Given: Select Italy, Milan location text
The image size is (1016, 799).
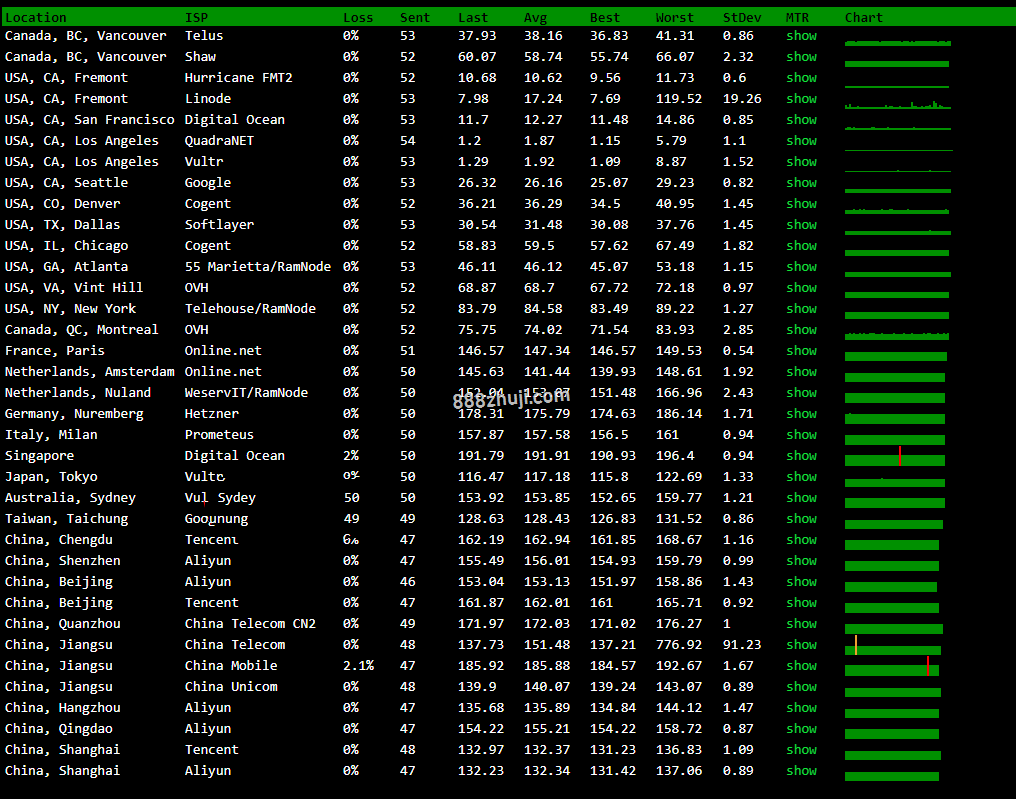Looking at the screenshot, I should click(51, 435).
